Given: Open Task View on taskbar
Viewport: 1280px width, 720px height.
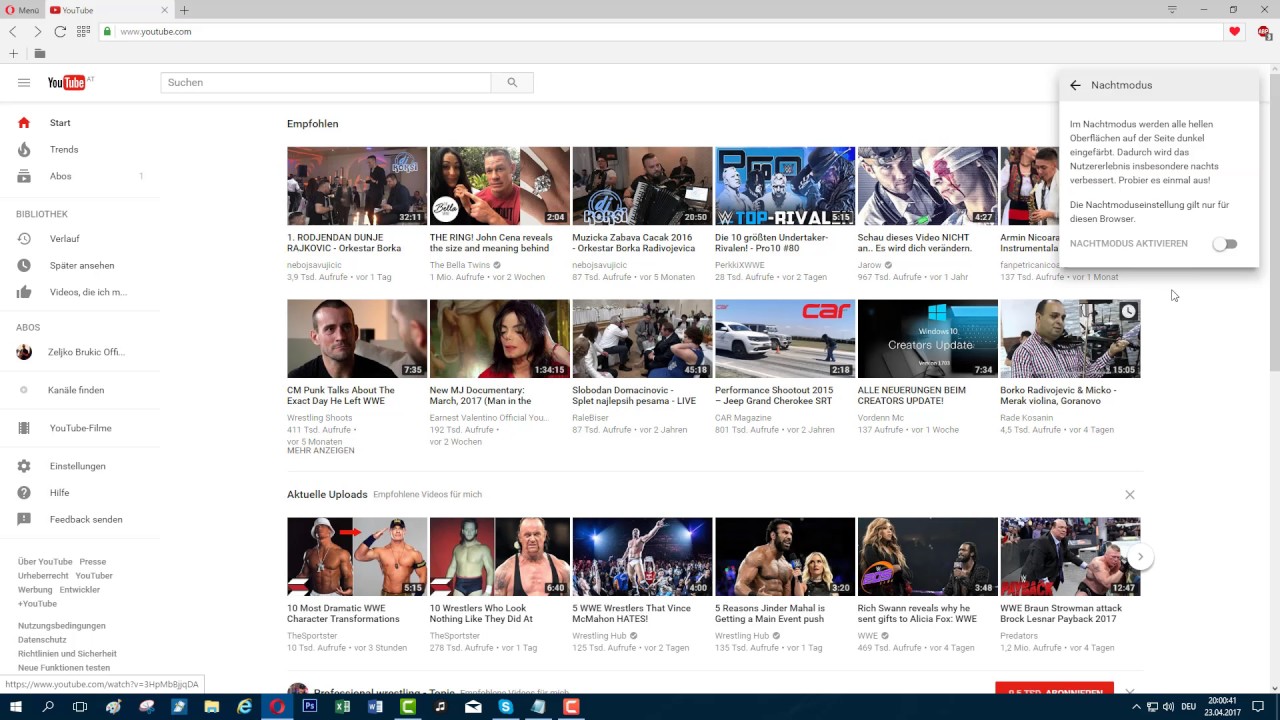Looking at the screenshot, I should point(80,707).
